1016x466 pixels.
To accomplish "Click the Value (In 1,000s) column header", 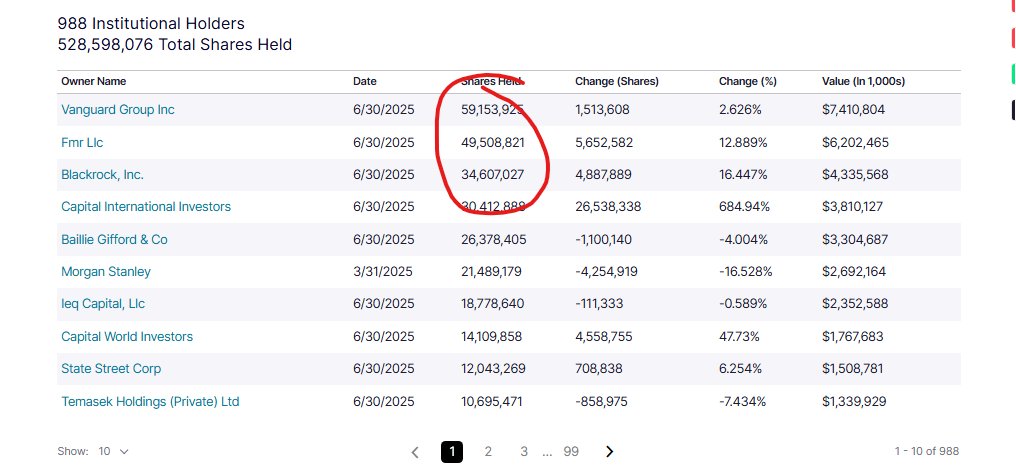I will 864,82.
